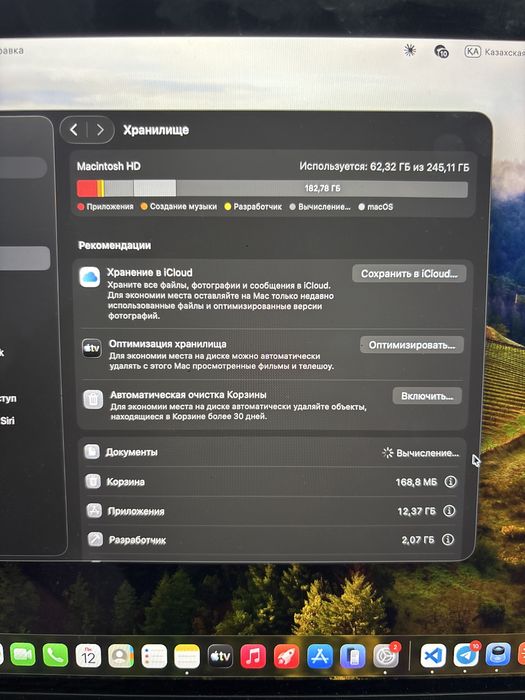Click the Хранение в iCloud title
525x700 pixels.
pos(150,272)
